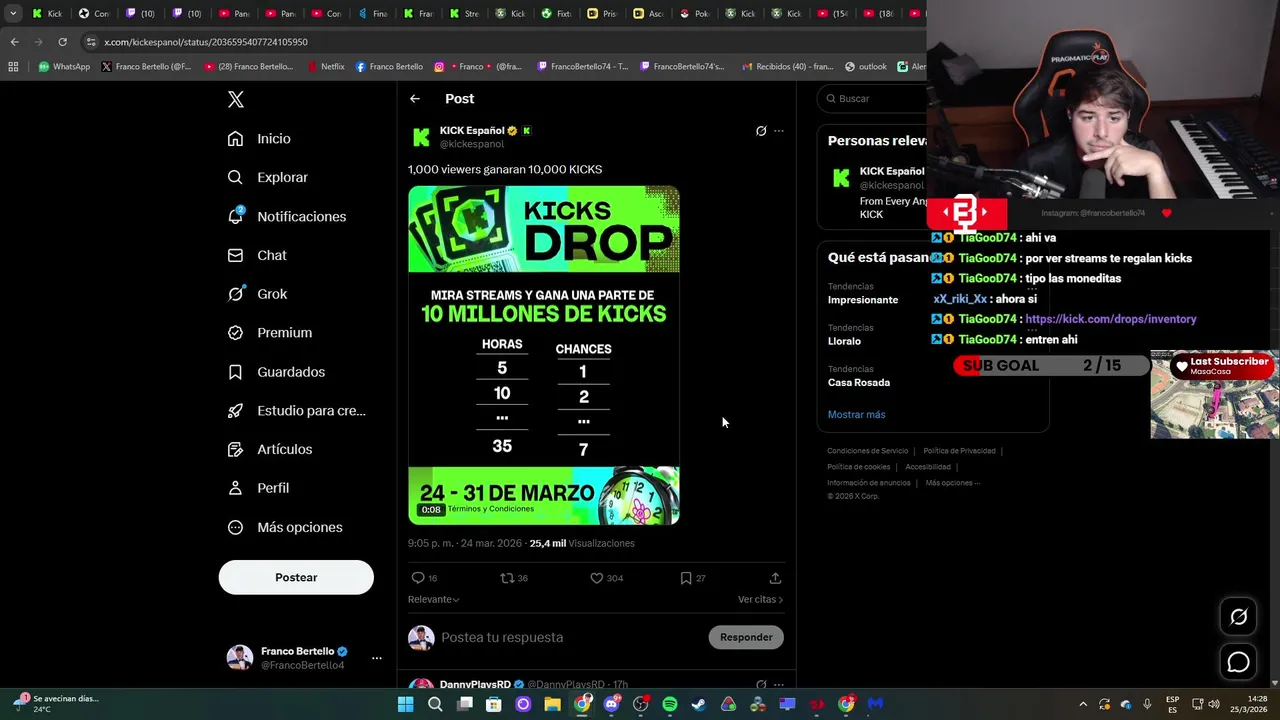
Task: Show hidden system tray icons
Action: tap(1083, 704)
